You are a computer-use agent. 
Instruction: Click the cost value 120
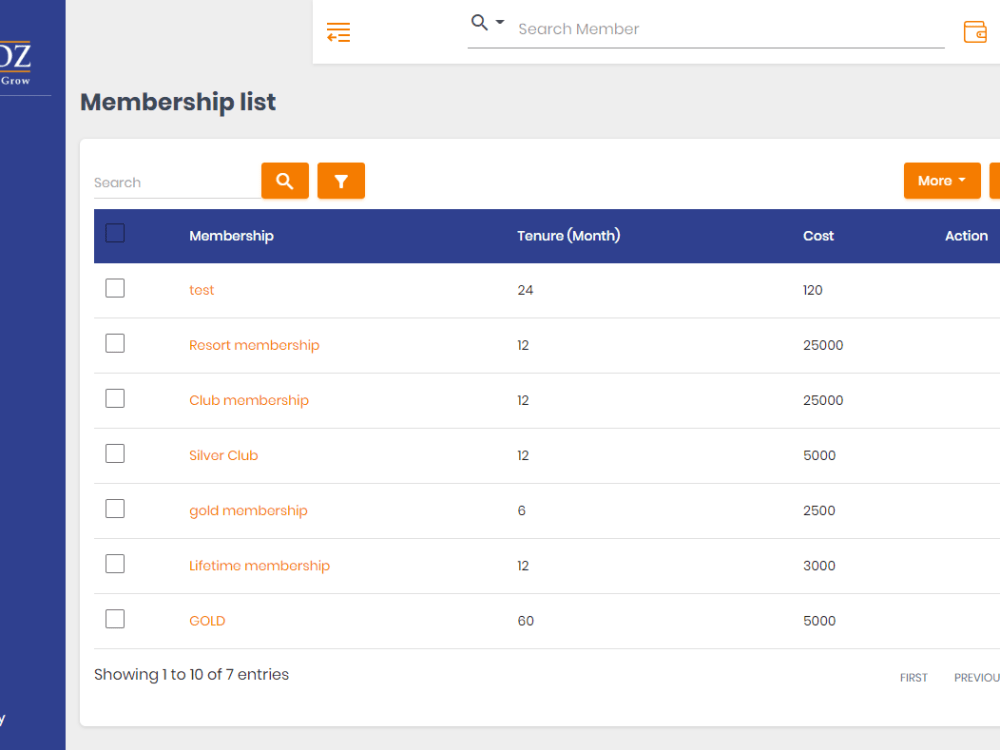click(812, 290)
